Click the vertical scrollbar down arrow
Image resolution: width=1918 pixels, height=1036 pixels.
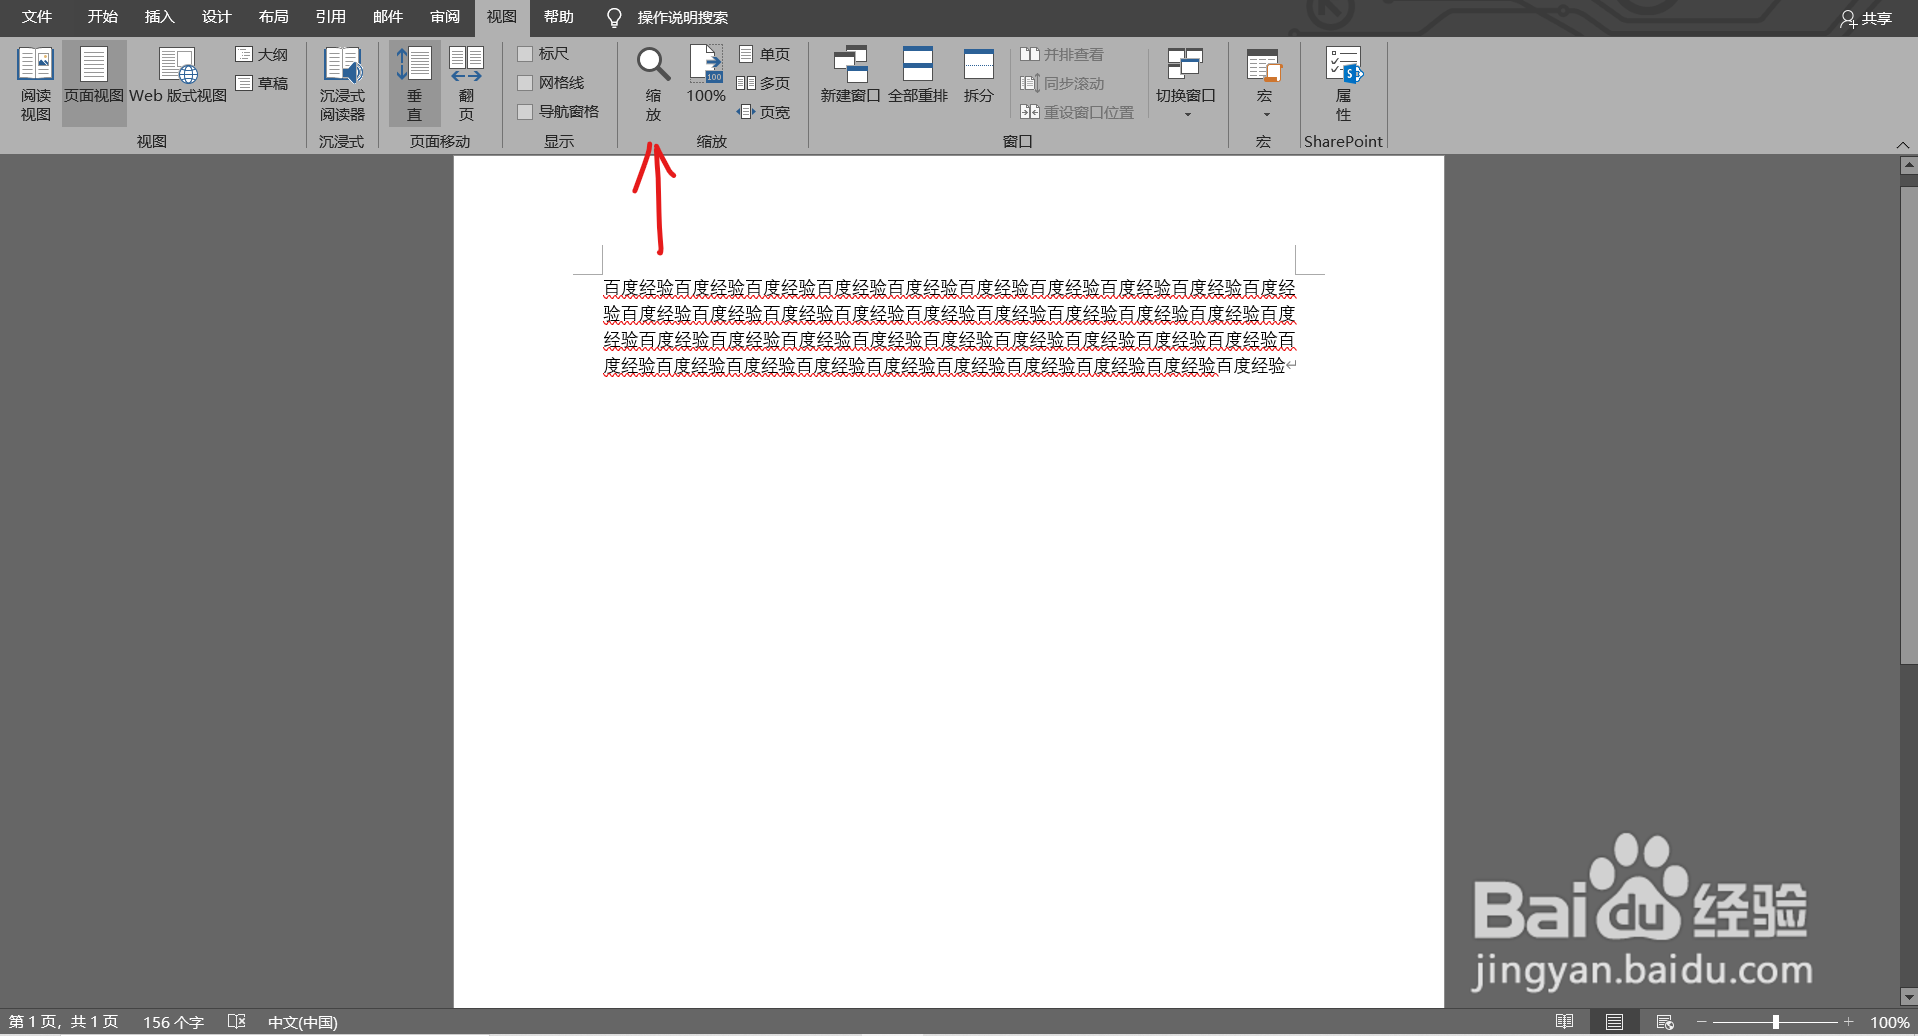1909,997
